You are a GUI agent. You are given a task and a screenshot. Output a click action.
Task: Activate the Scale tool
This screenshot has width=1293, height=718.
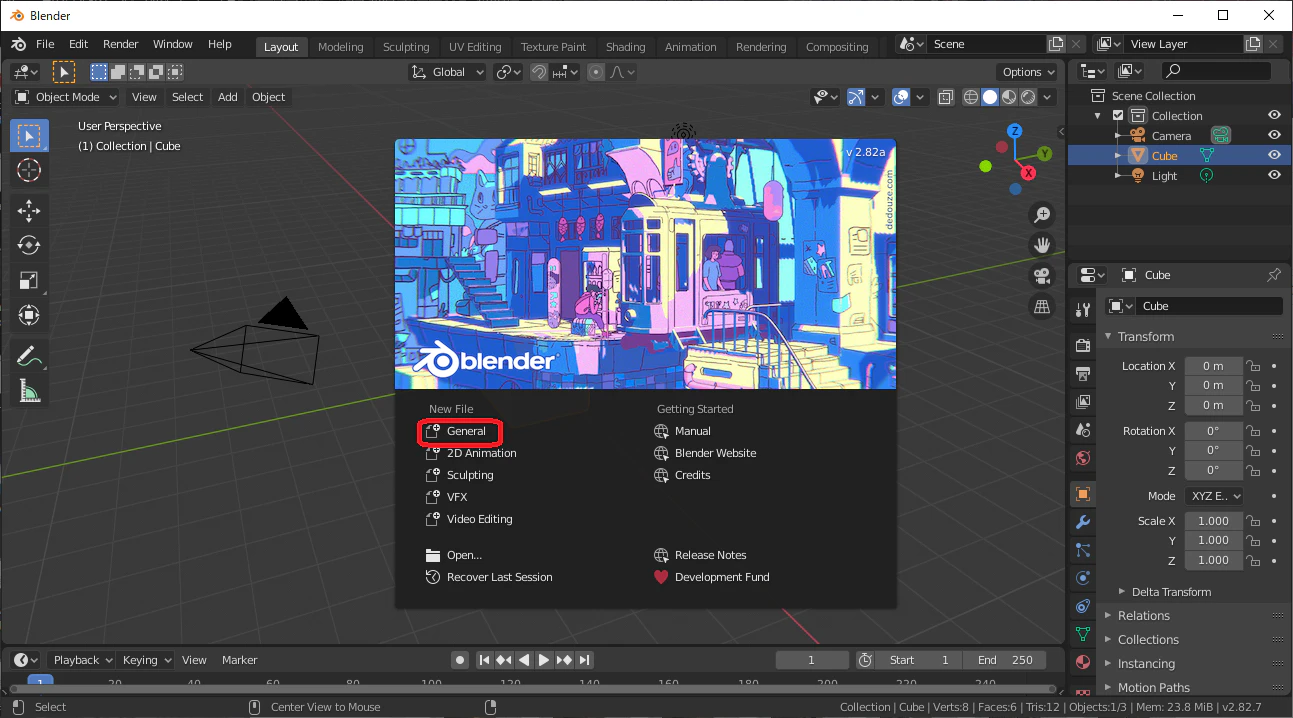point(29,280)
